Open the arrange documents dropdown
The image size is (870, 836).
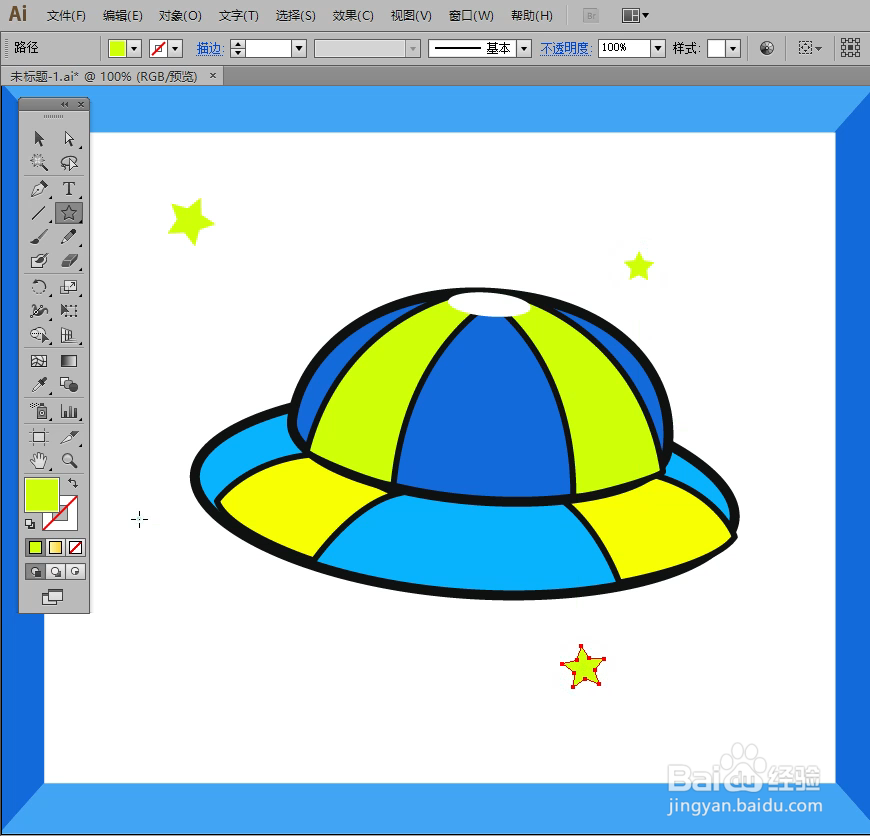point(635,16)
